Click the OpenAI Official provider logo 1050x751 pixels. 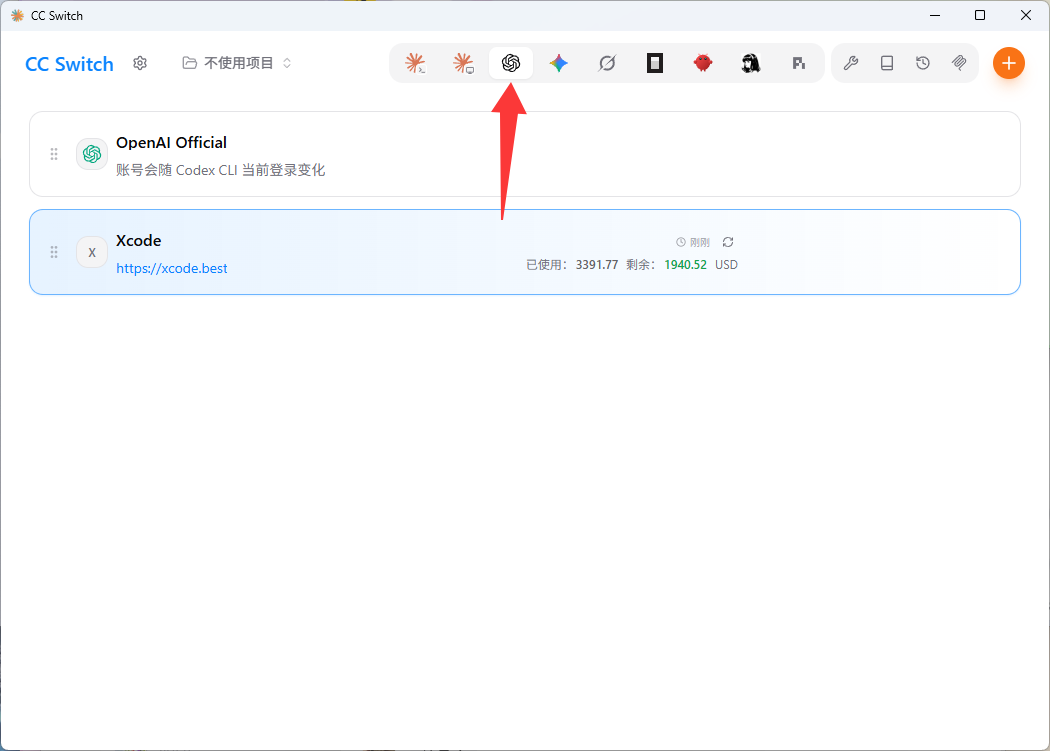coord(92,154)
